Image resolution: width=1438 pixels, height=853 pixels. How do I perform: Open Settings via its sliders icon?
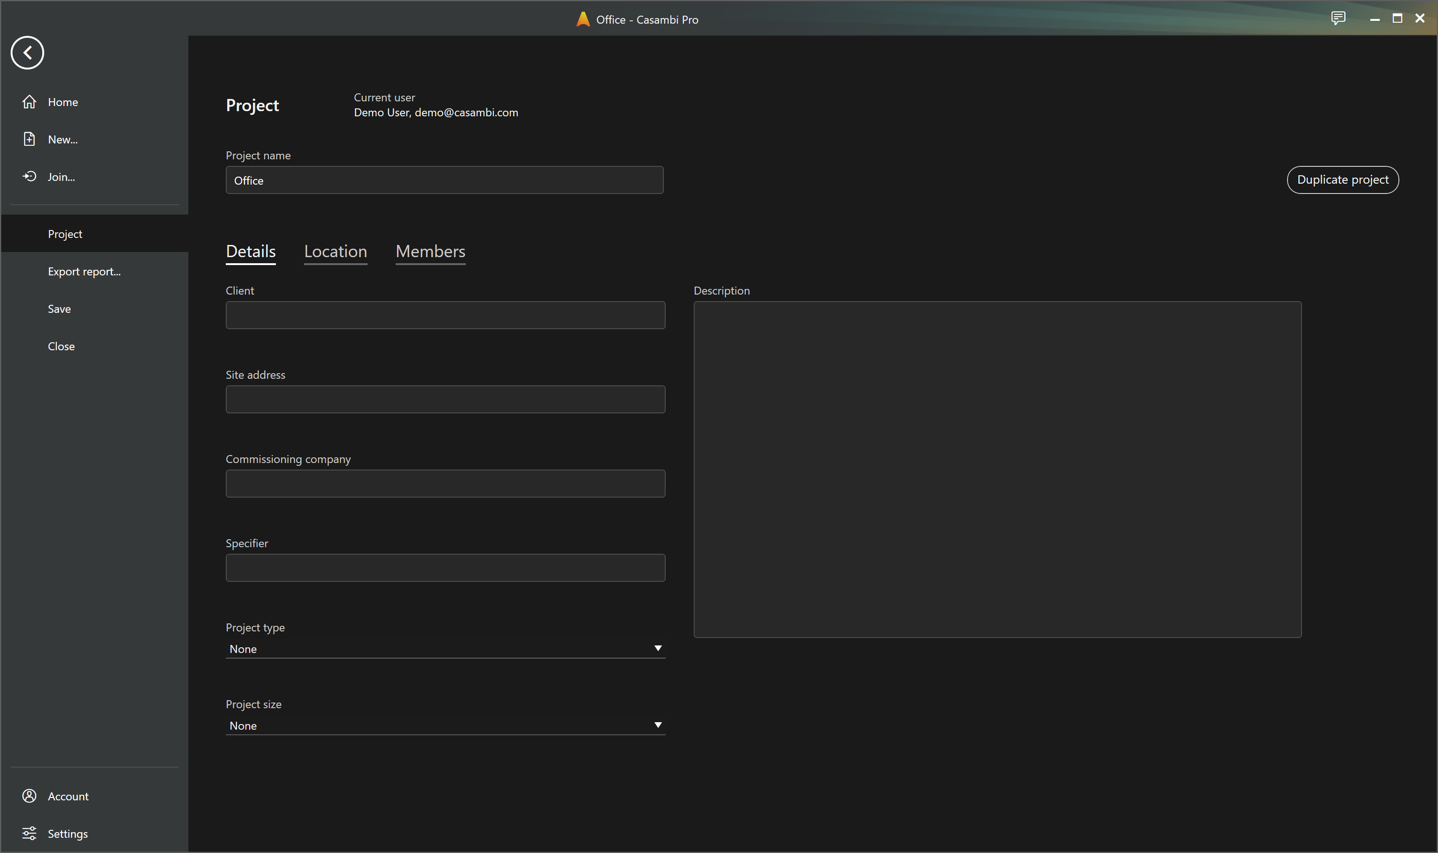[29, 833]
